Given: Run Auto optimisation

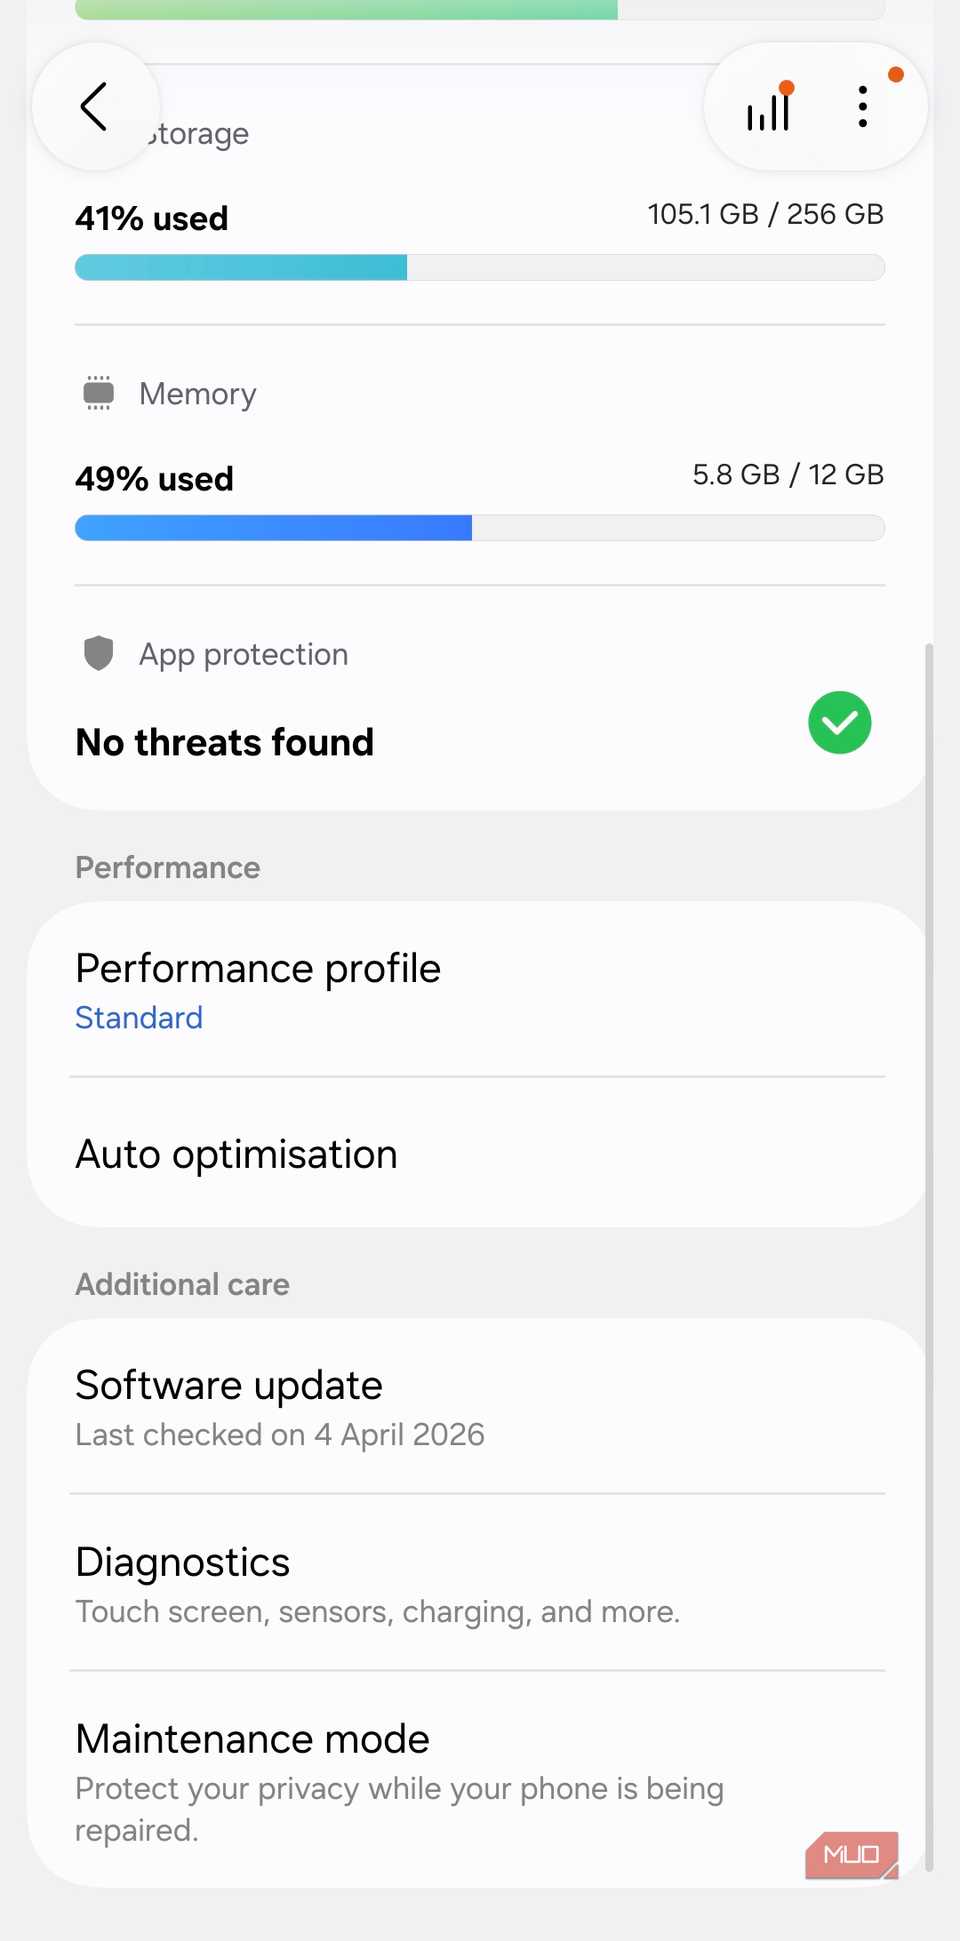Looking at the screenshot, I should click(235, 1153).
